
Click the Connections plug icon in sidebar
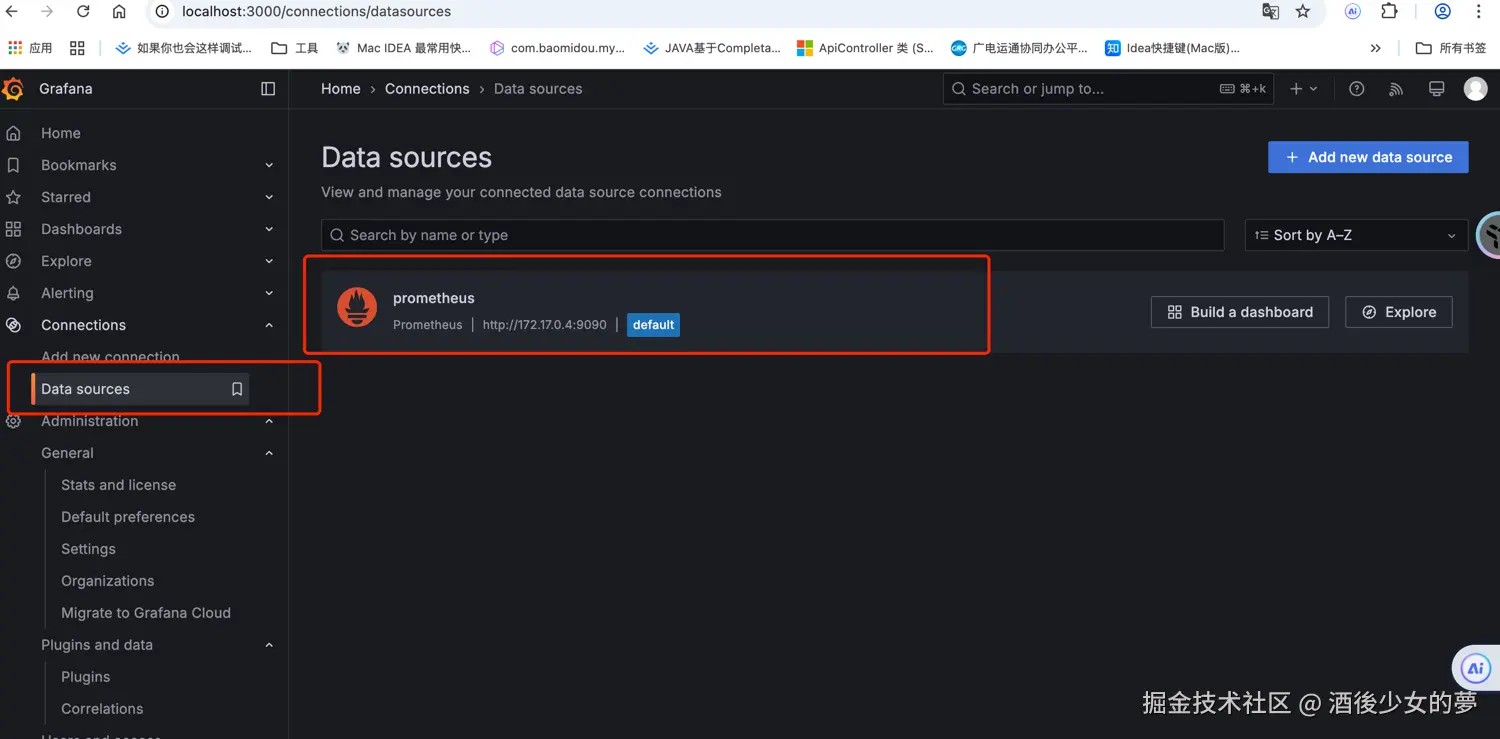[x=13, y=325]
